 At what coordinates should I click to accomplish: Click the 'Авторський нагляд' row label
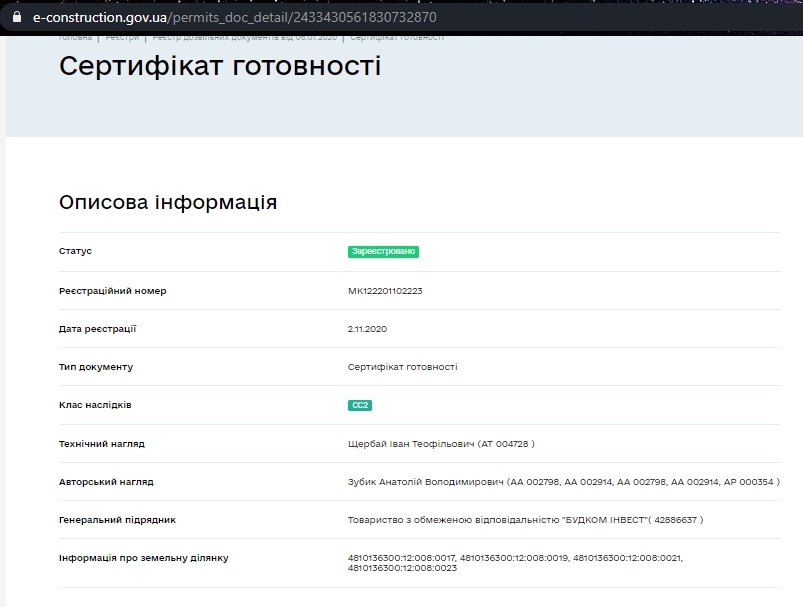[x=106, y=482]
